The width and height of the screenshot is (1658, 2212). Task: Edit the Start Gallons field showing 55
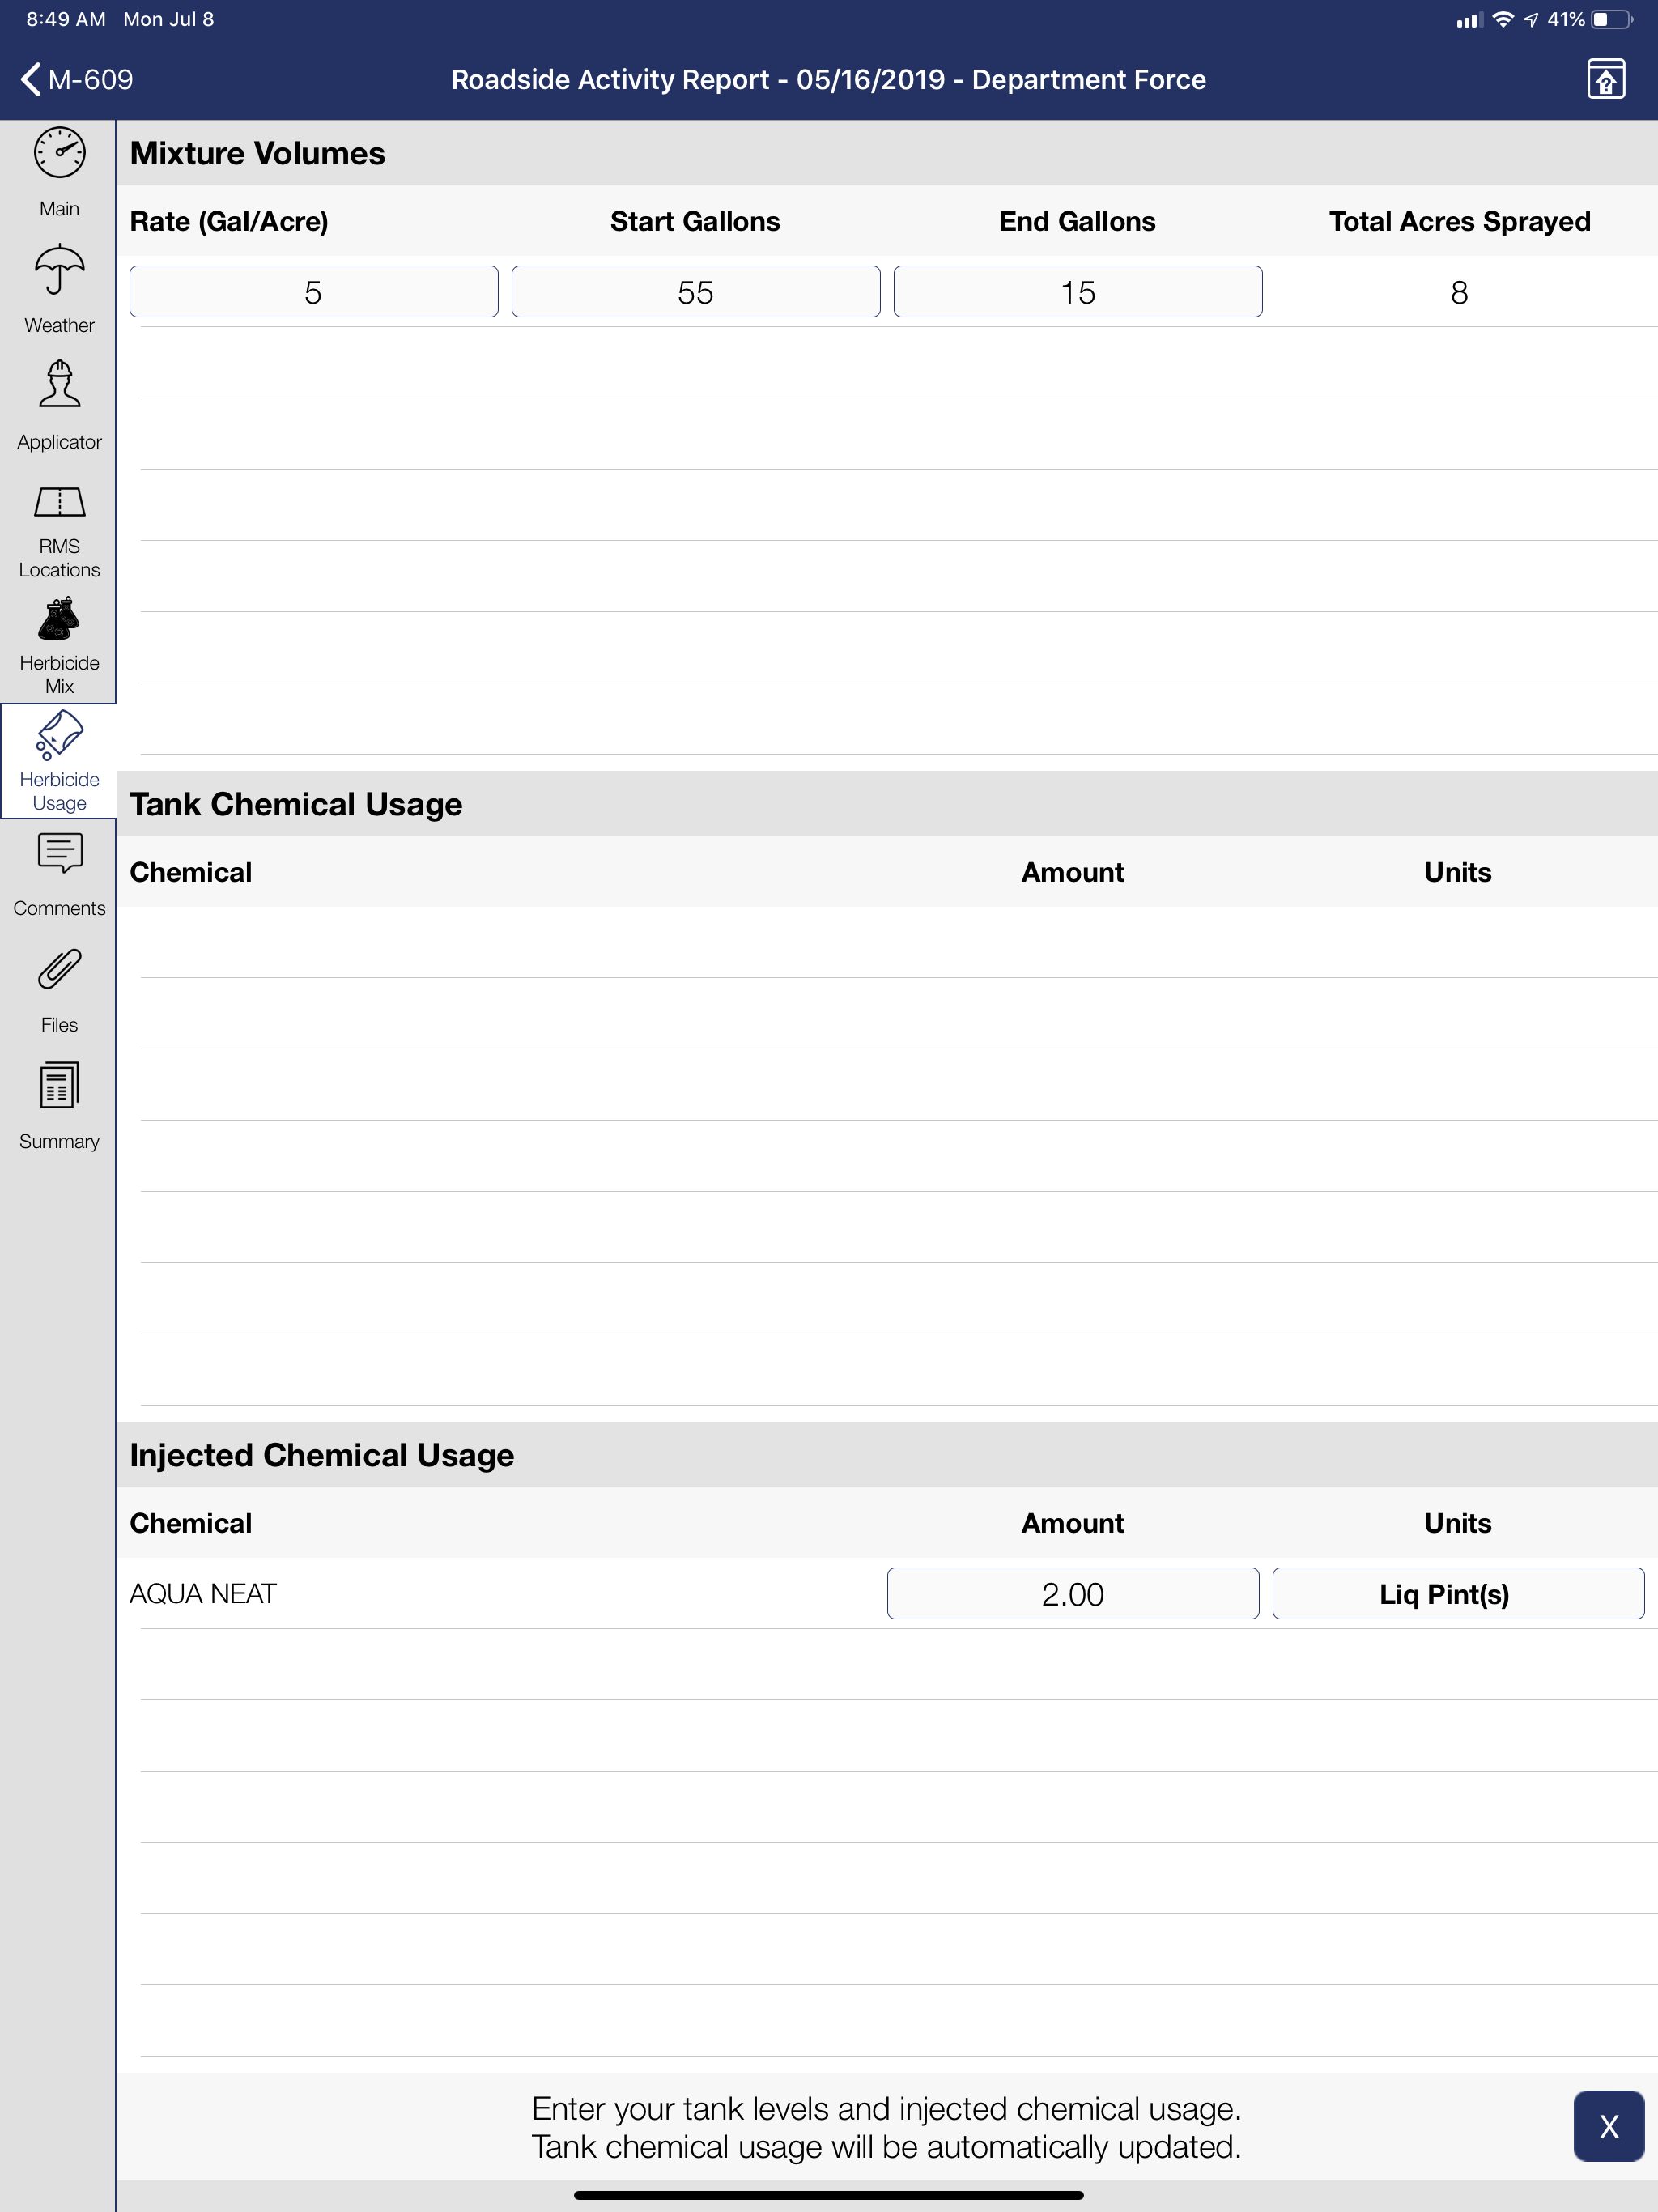pos(696,292)
